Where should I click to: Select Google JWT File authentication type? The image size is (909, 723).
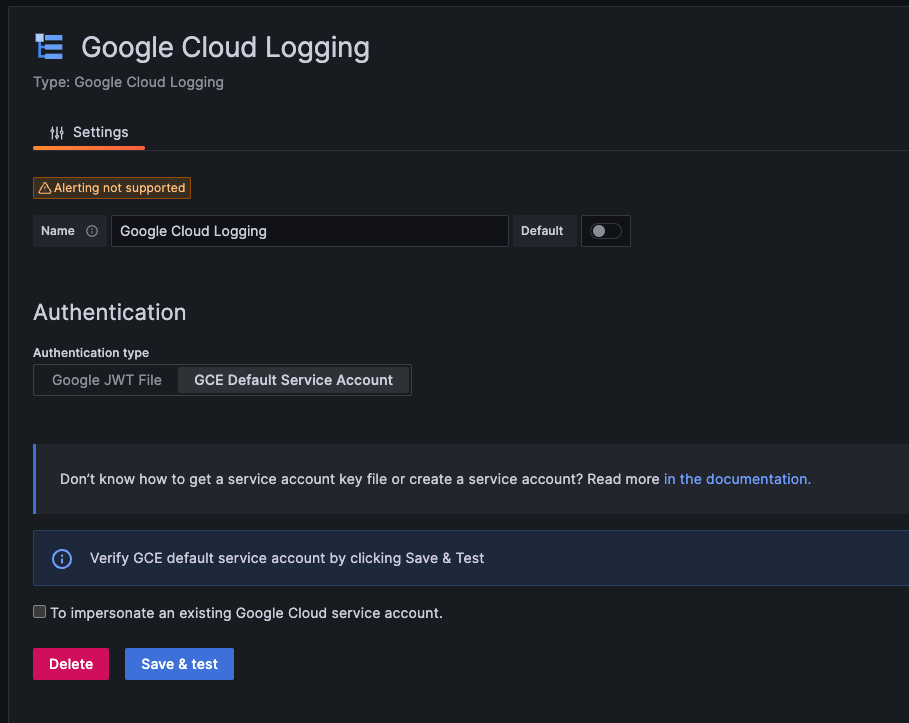coord(107,380)
